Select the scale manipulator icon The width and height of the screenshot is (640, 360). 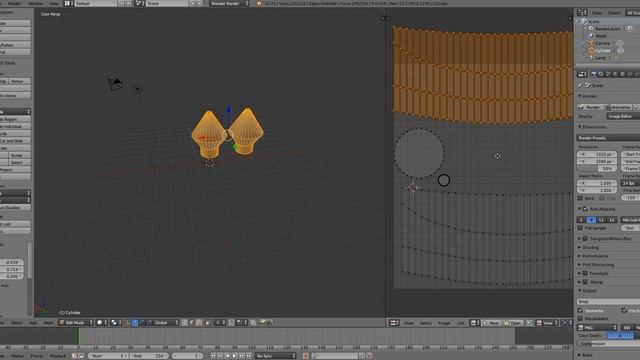(x=149, y=322)
